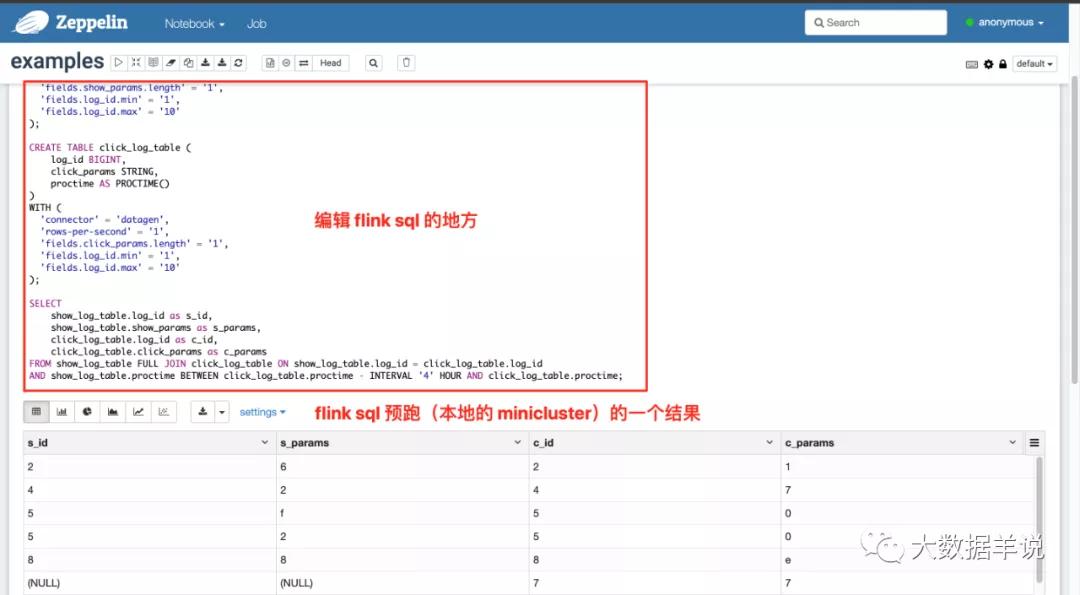The width and height of the screenshot is (1080, 595).
Task: Click the Head revision button
Action: 330,63
